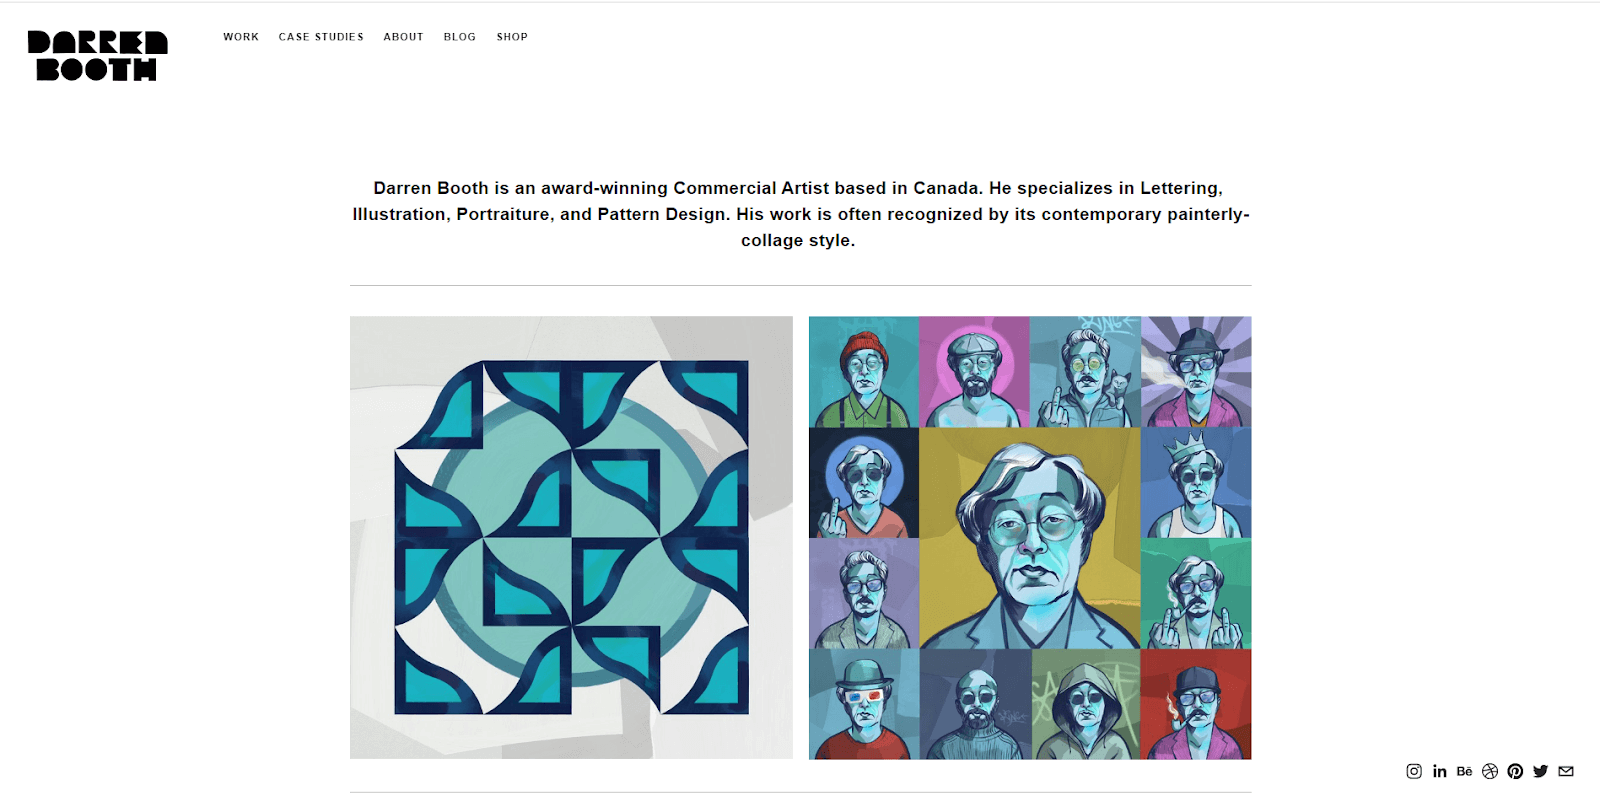The image size is (1600, 796).
Task: Select CASE STUDIES in the navigation
Action: click(x=321, y=37)
